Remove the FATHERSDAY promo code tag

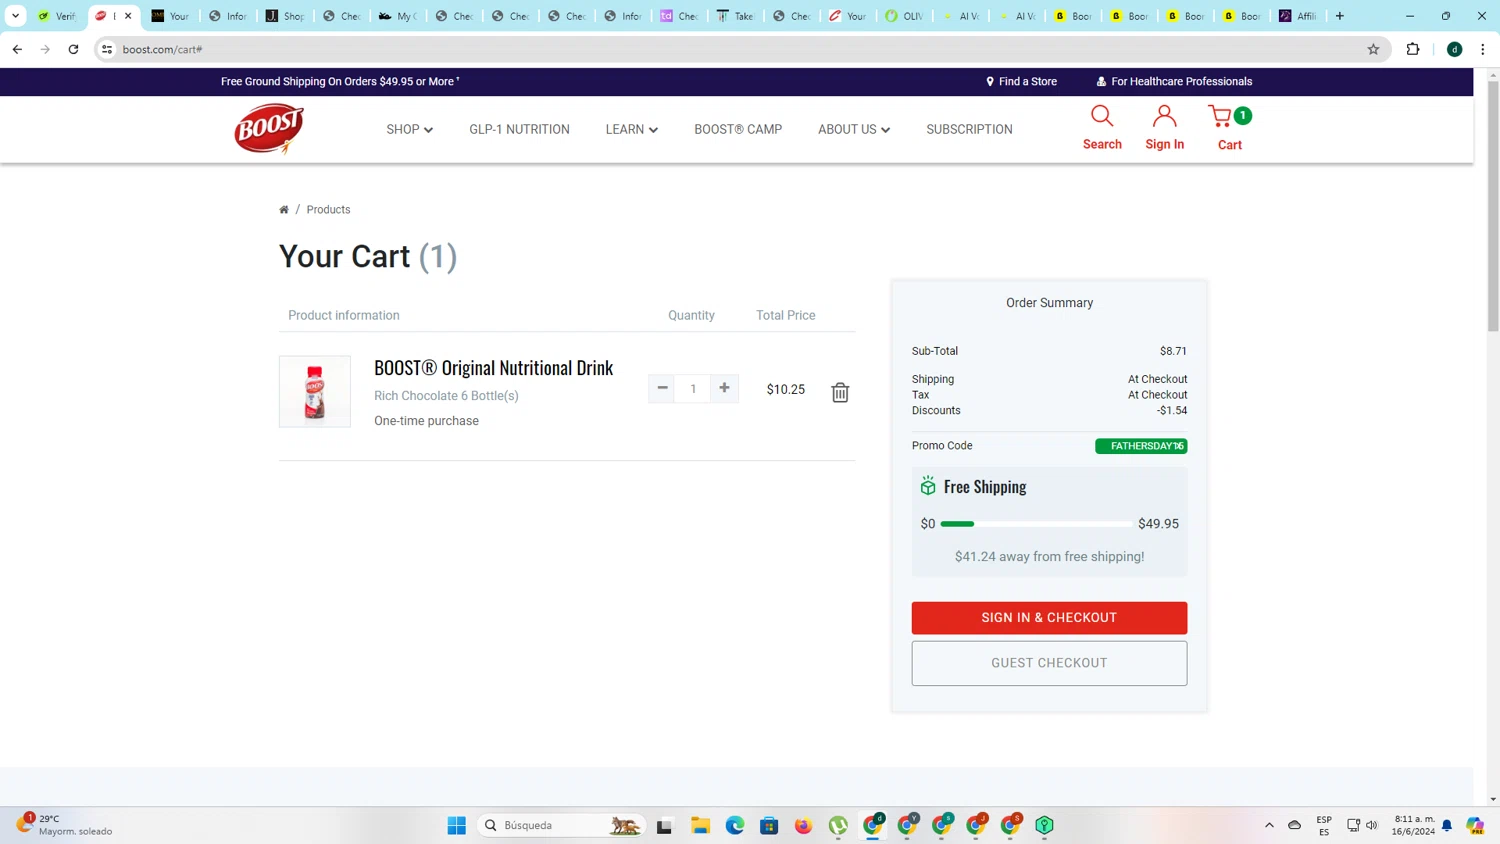coord(1180,445)
